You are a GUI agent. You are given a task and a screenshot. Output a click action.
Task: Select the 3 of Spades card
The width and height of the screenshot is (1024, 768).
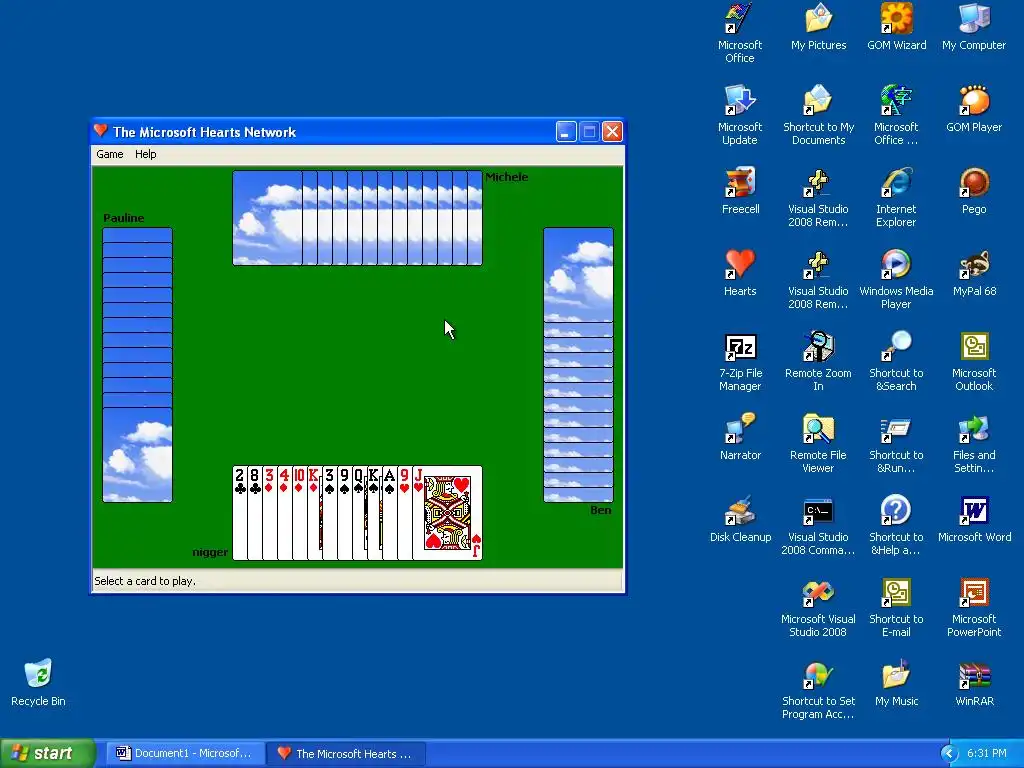330,513
